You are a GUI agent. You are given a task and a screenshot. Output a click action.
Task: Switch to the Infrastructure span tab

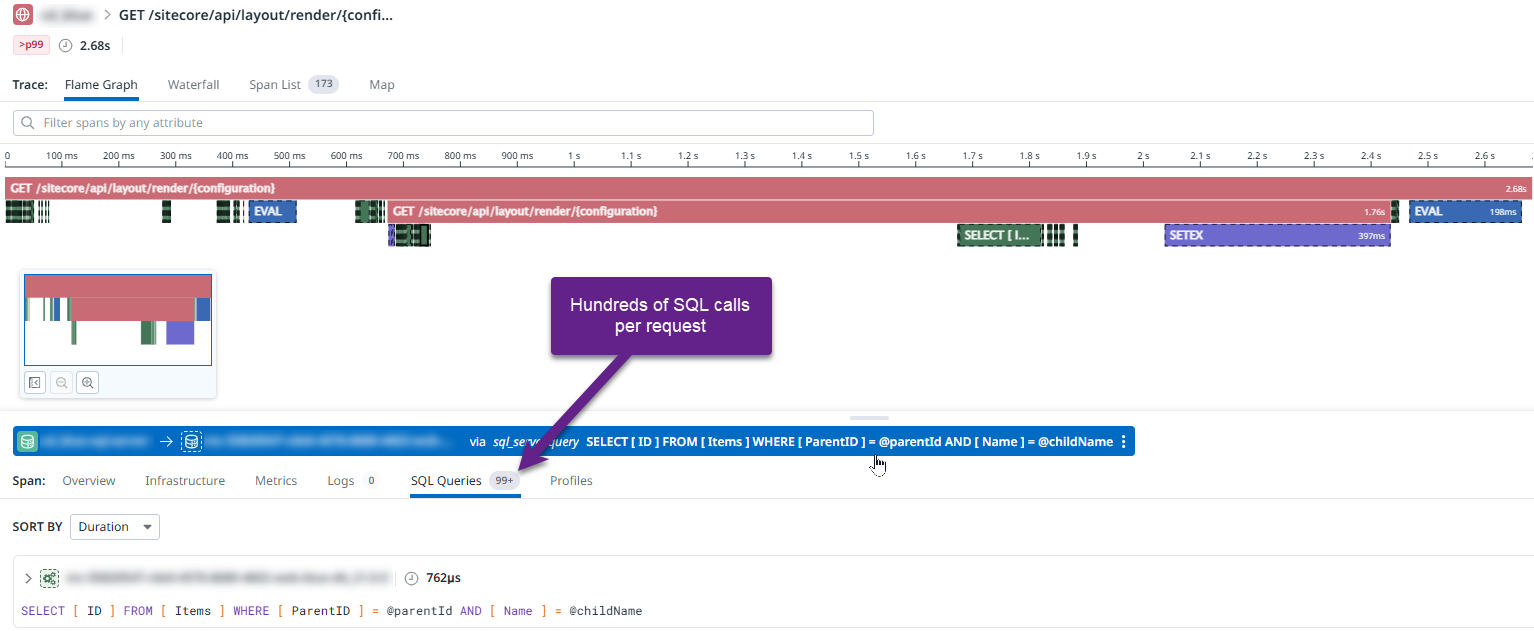click(x=184, y=481)
